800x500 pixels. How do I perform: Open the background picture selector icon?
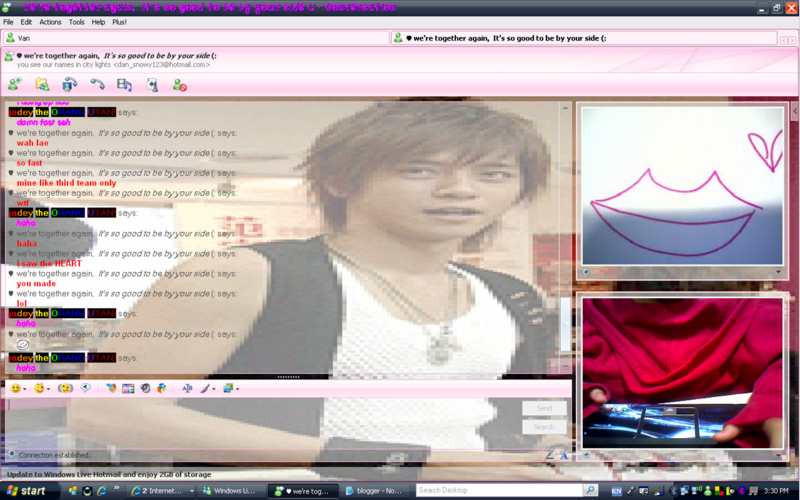pos(228,388)
